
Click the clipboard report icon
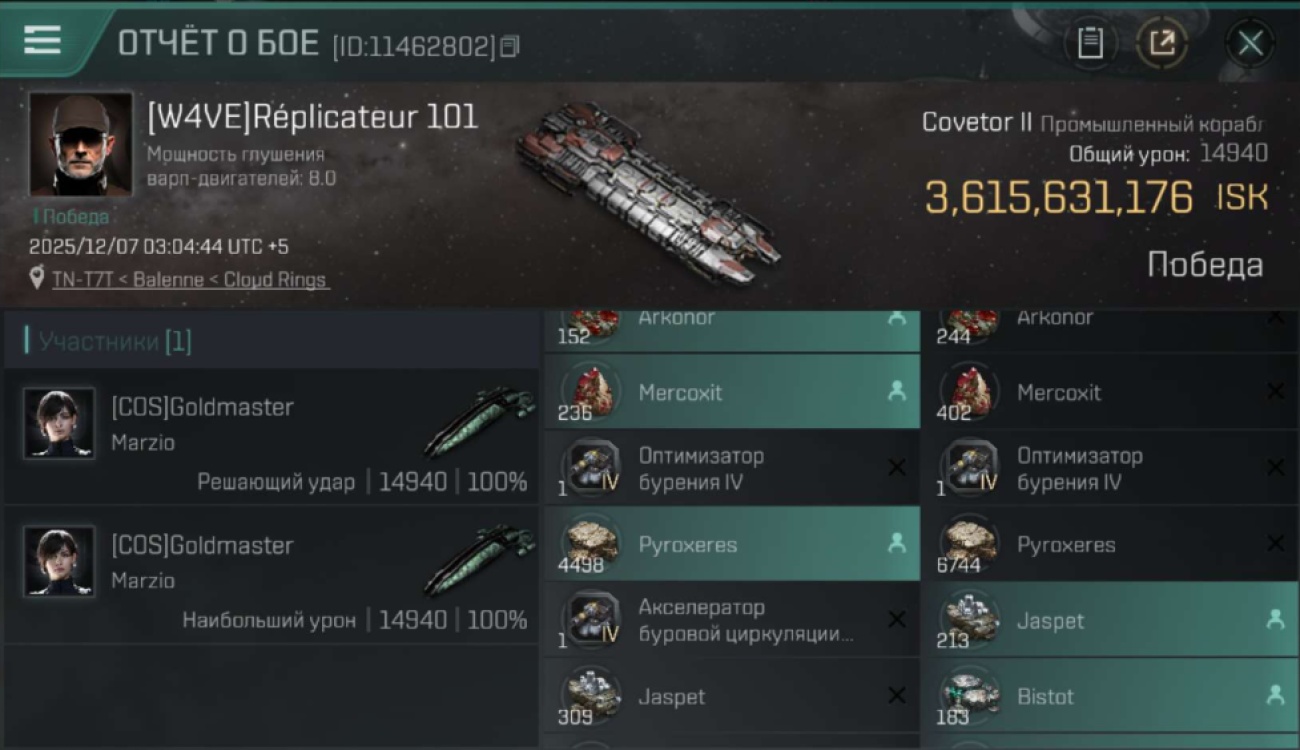click(x=1090, y=43)
